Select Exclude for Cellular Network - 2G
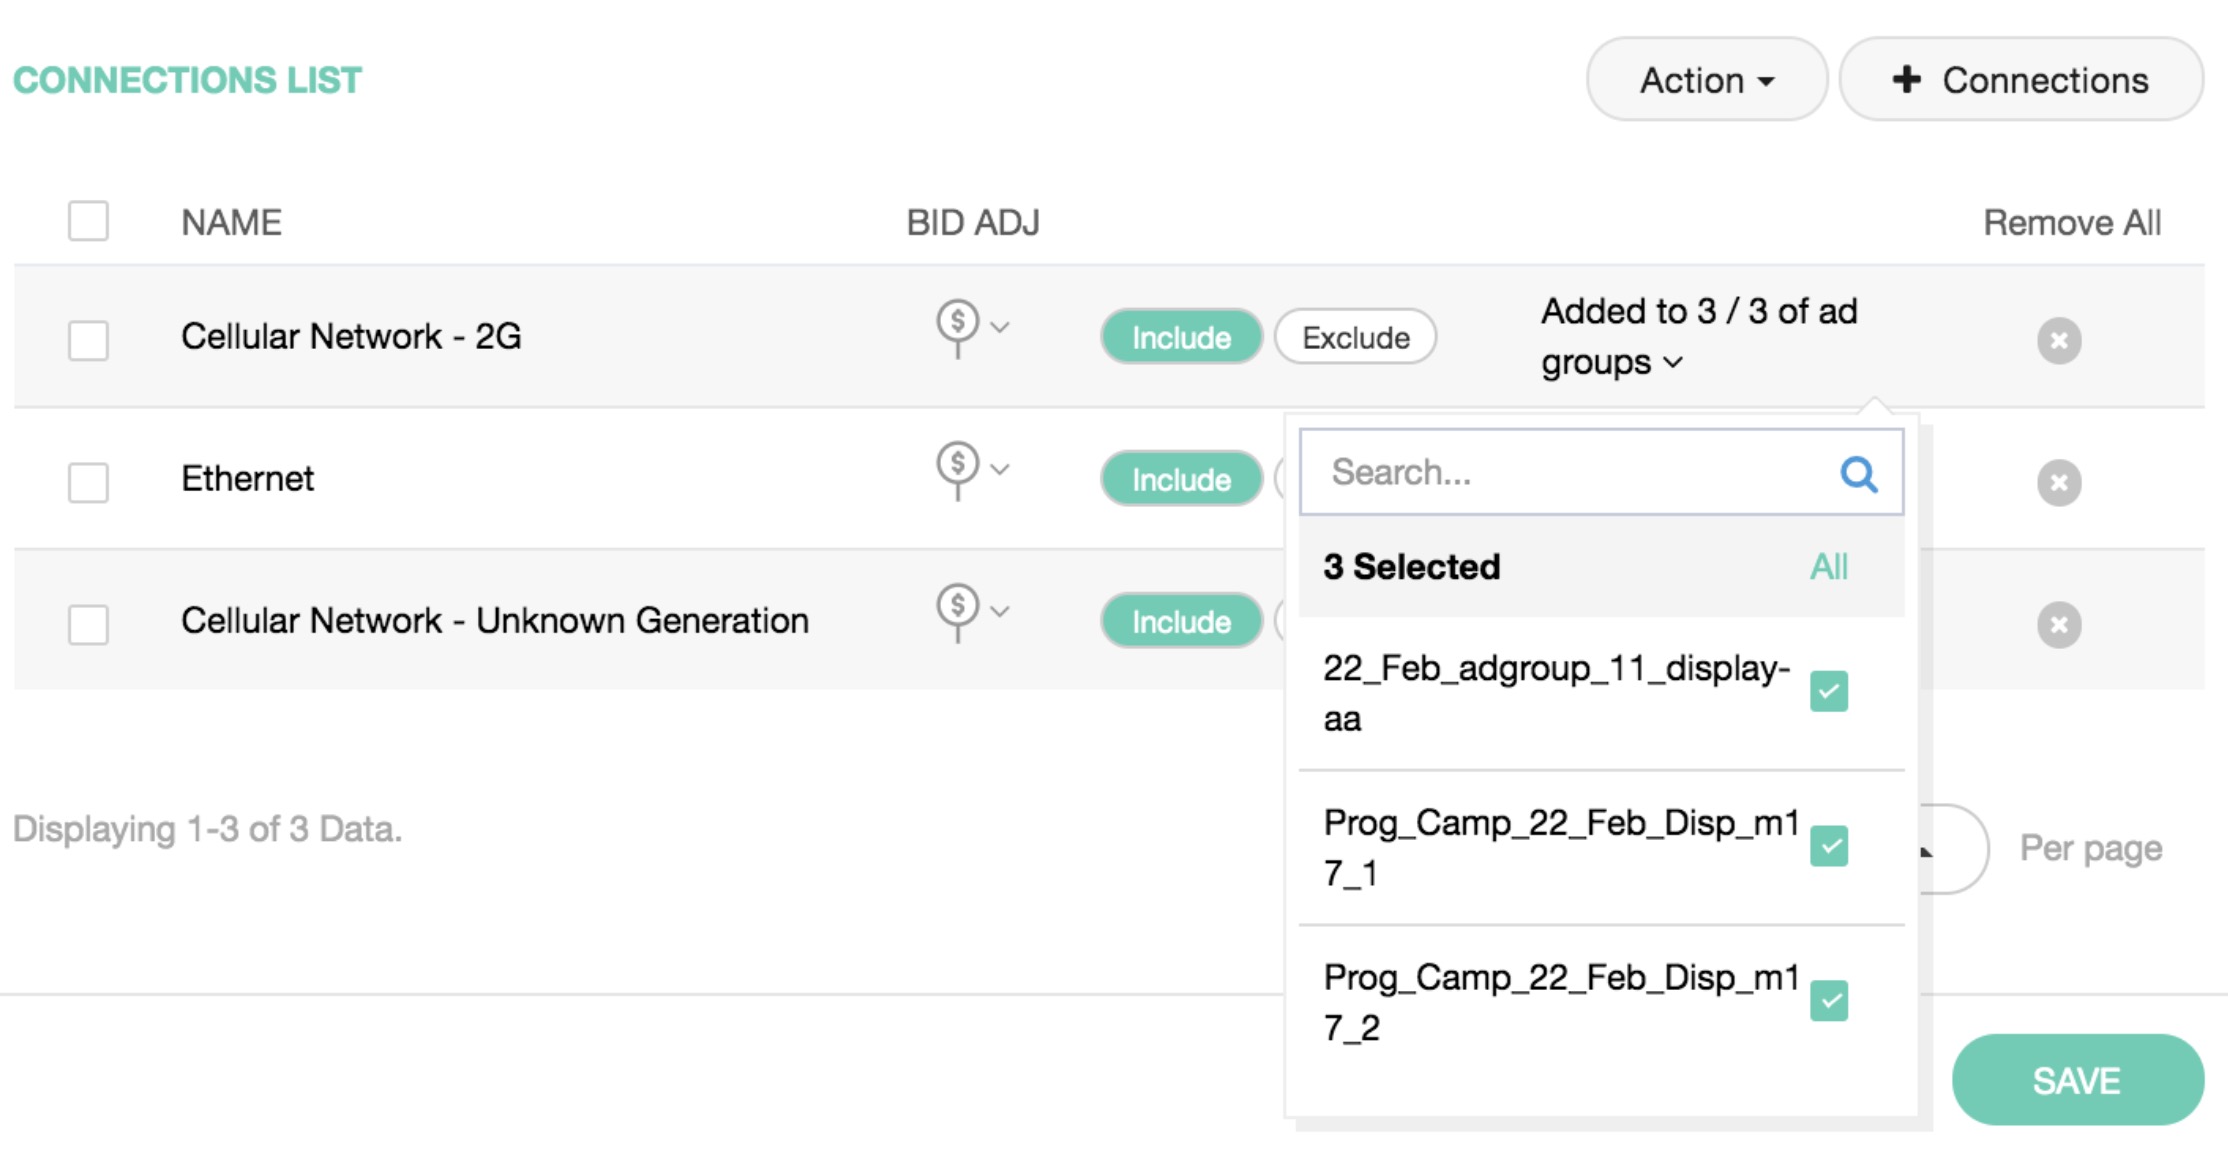2228x1154 pixels. click(1355, 338)
